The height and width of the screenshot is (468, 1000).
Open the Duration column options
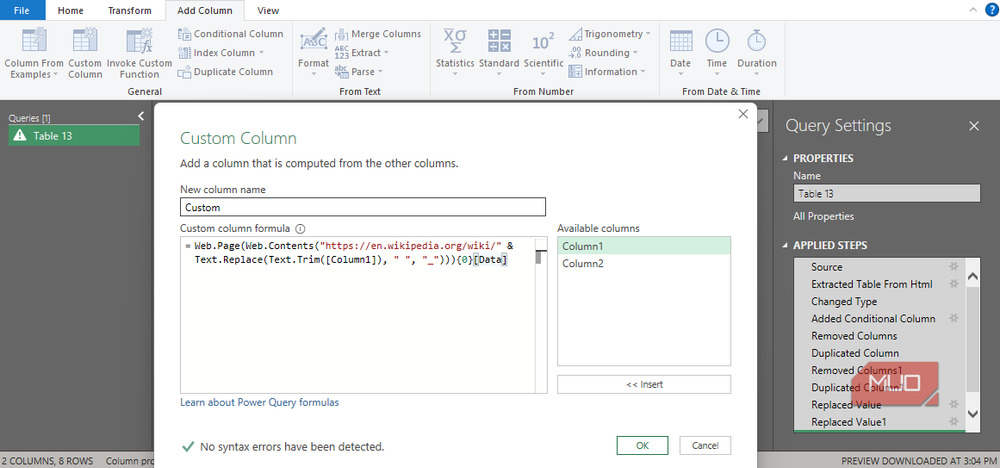pos(757,53)
